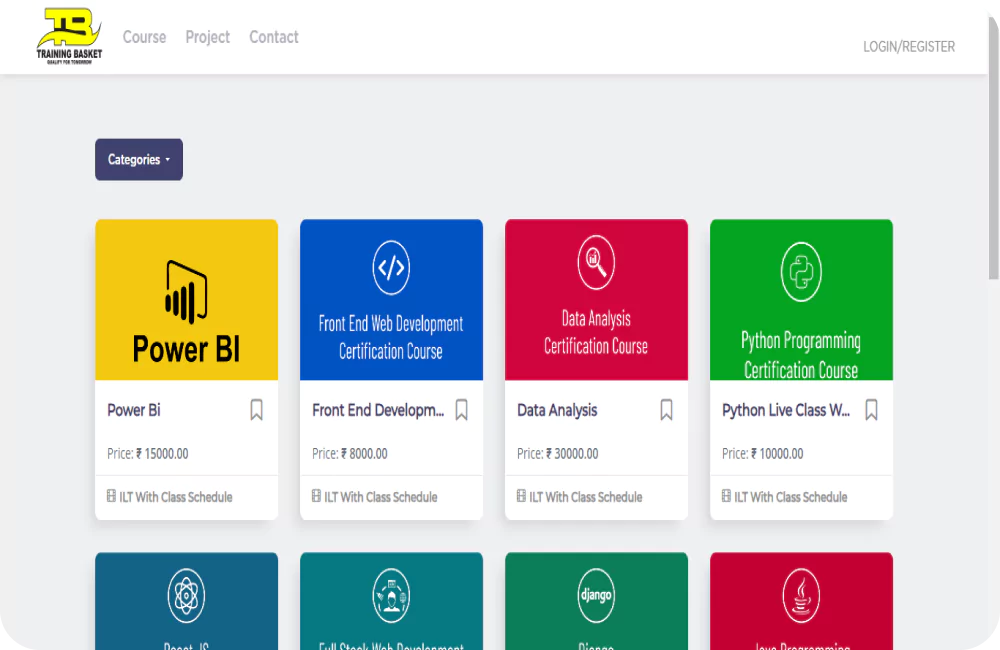Click ILT With Class Schedule under Front End
Image resolution: width=1000 pixels, height=650 pixels.
click(381, 497)
